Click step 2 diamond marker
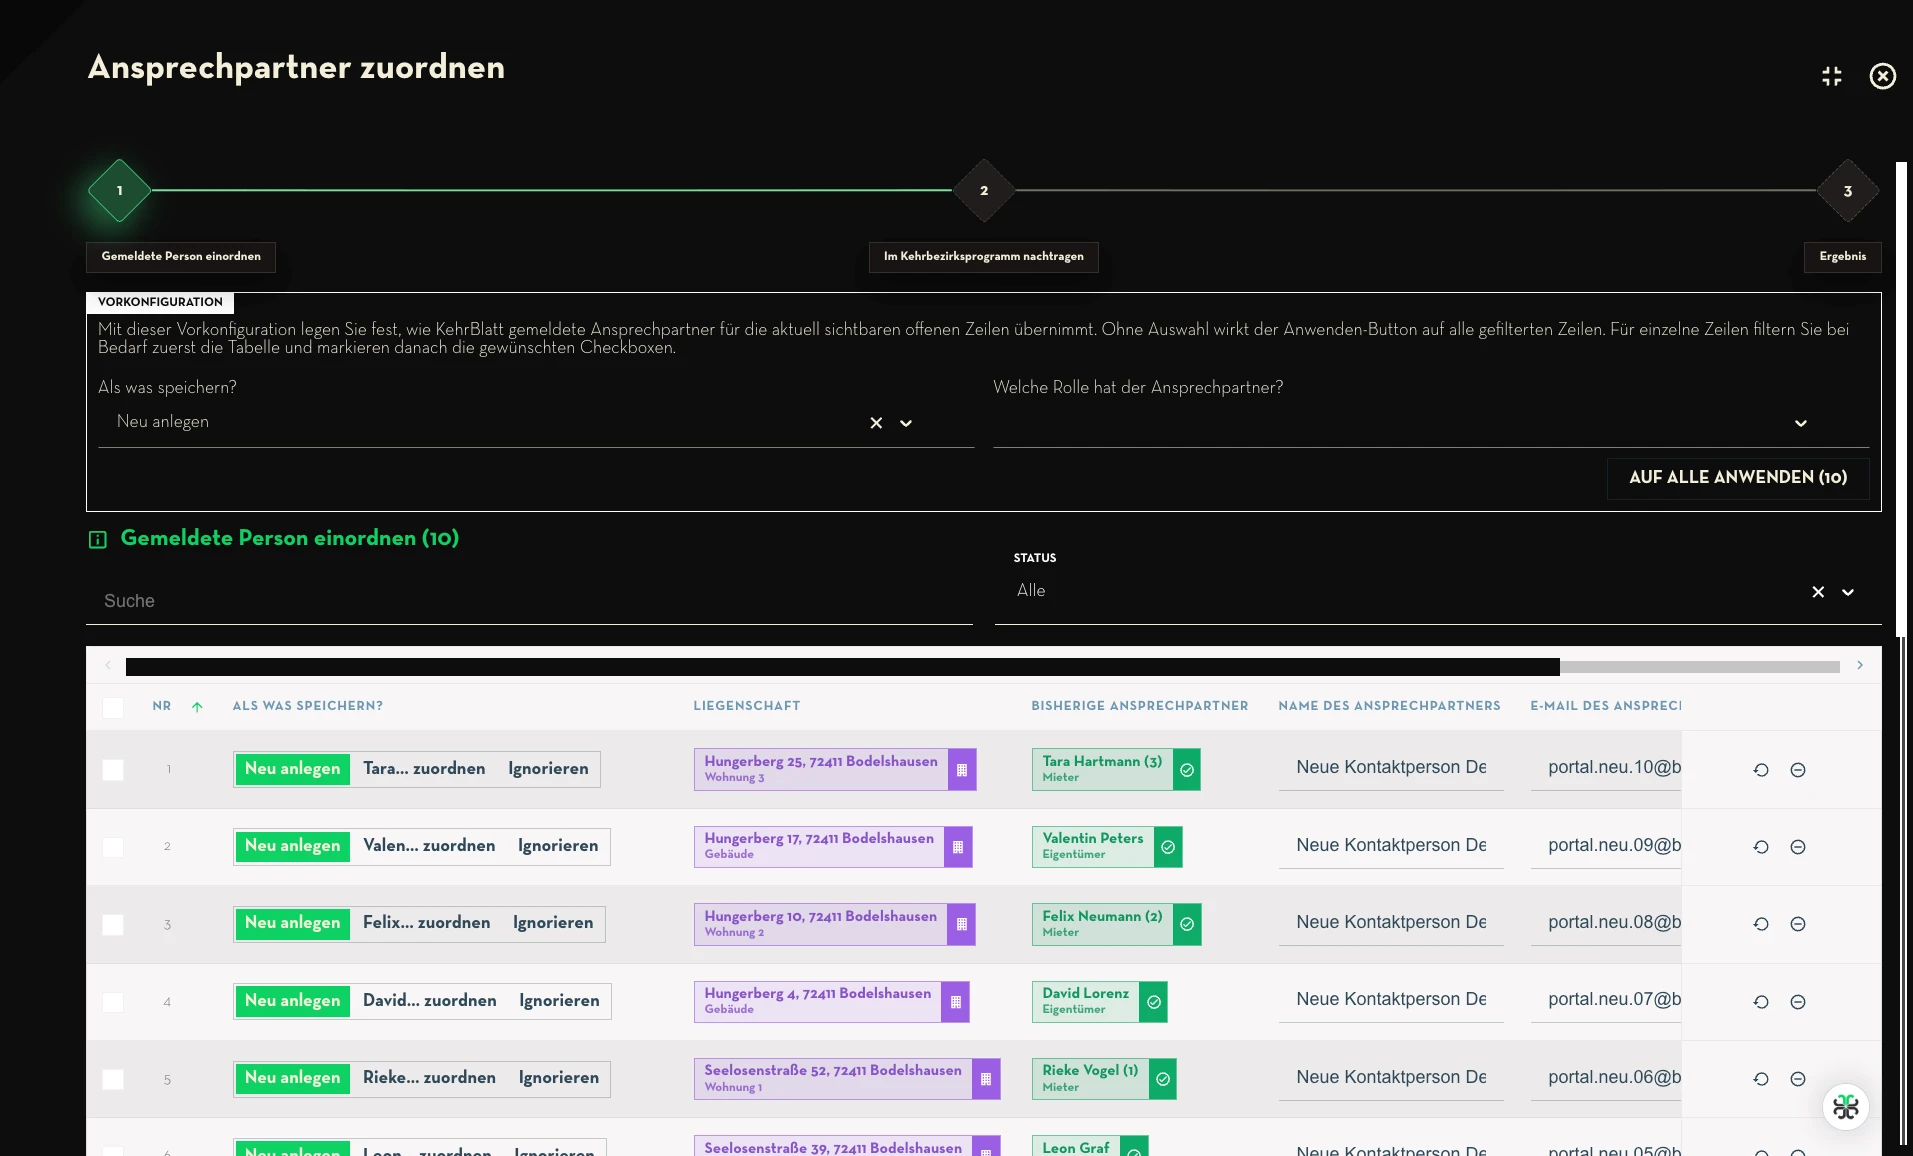1913x1156 pixels. [984, 190]
